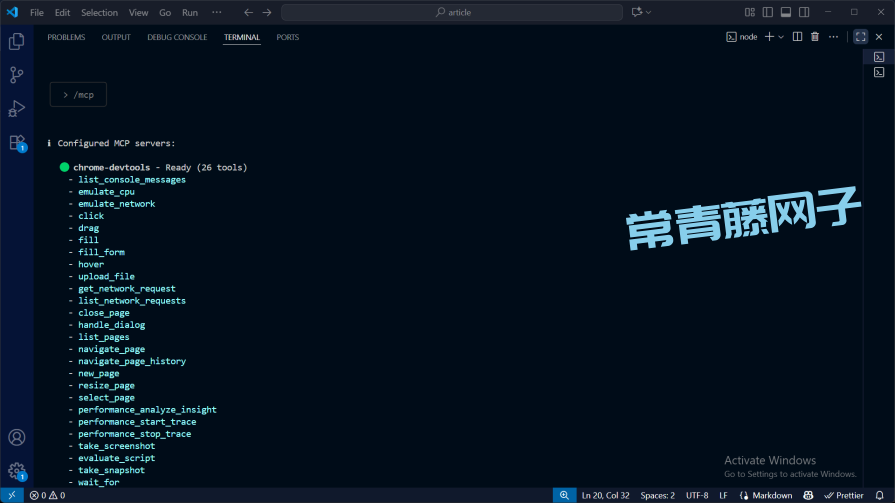Expand the Copilot chat dropdown arrow
The width and height of the screenshot is (895, 503).
[x=649, y=12]
